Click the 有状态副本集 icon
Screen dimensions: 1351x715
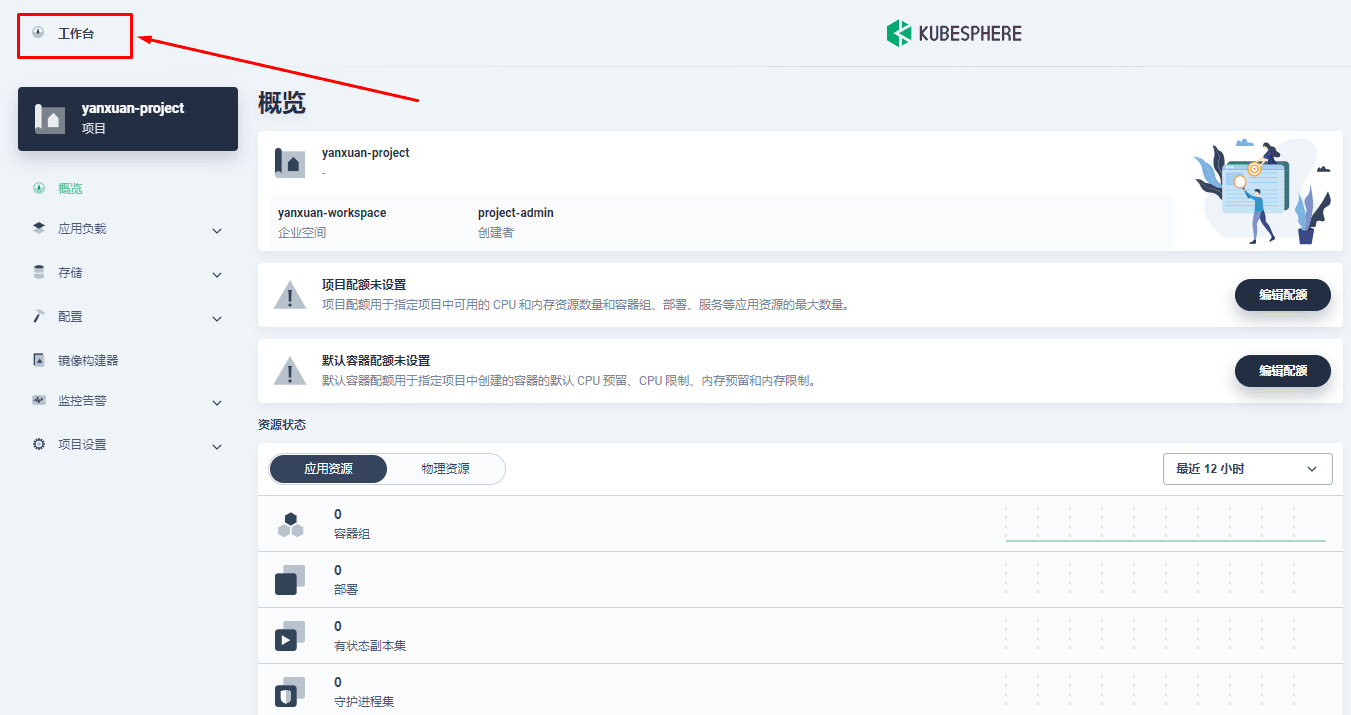tap(290, 636)
